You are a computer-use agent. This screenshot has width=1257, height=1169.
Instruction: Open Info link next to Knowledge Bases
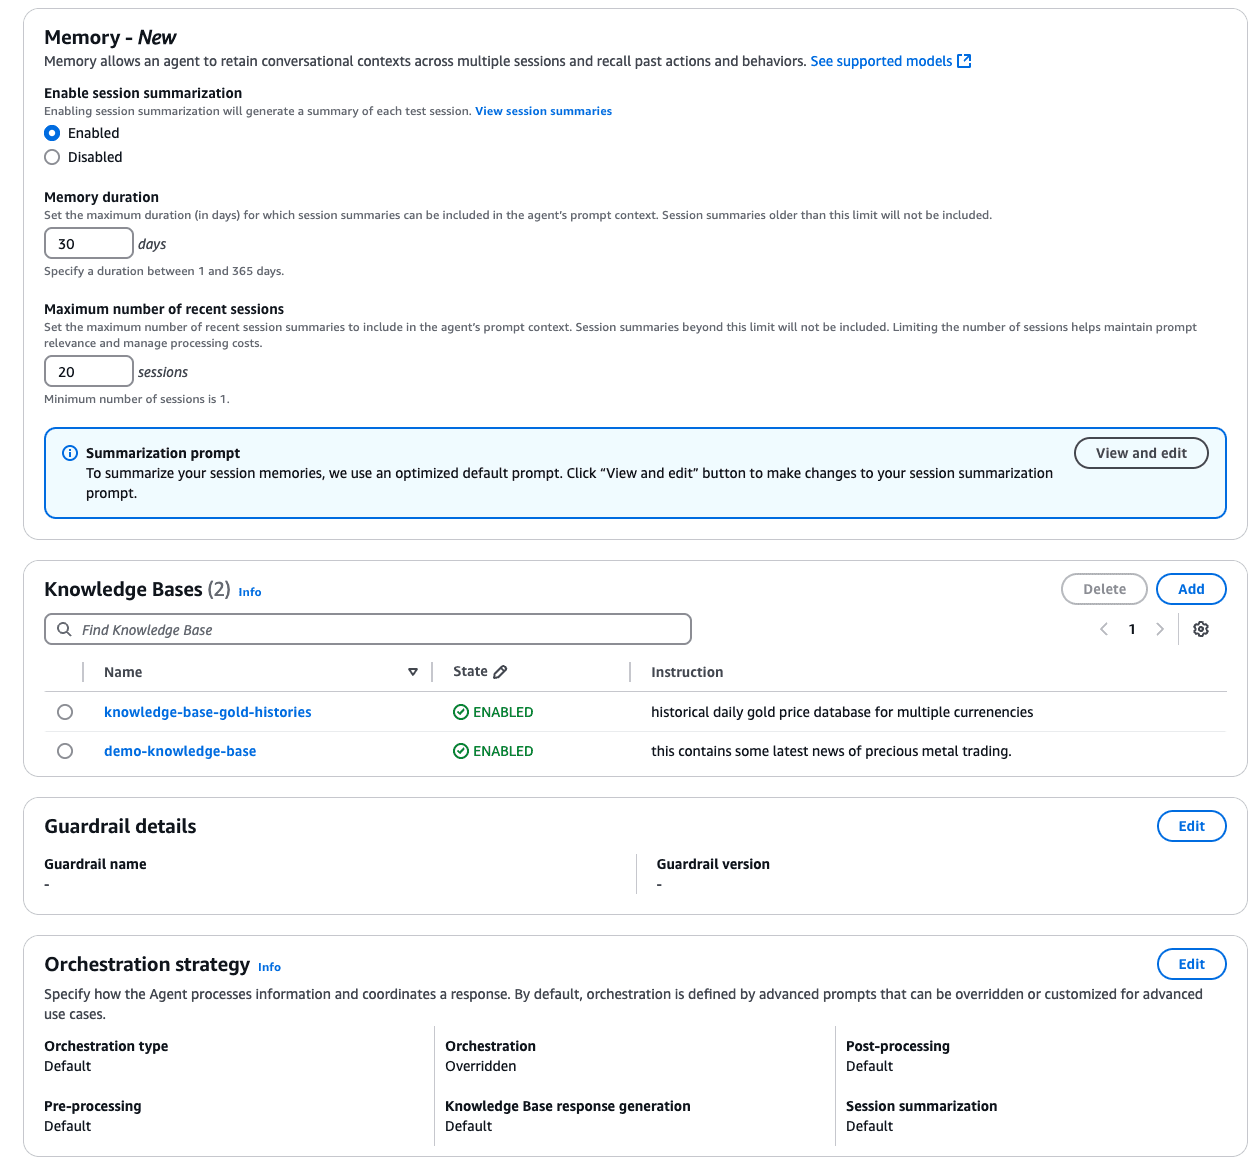point(250,592)
